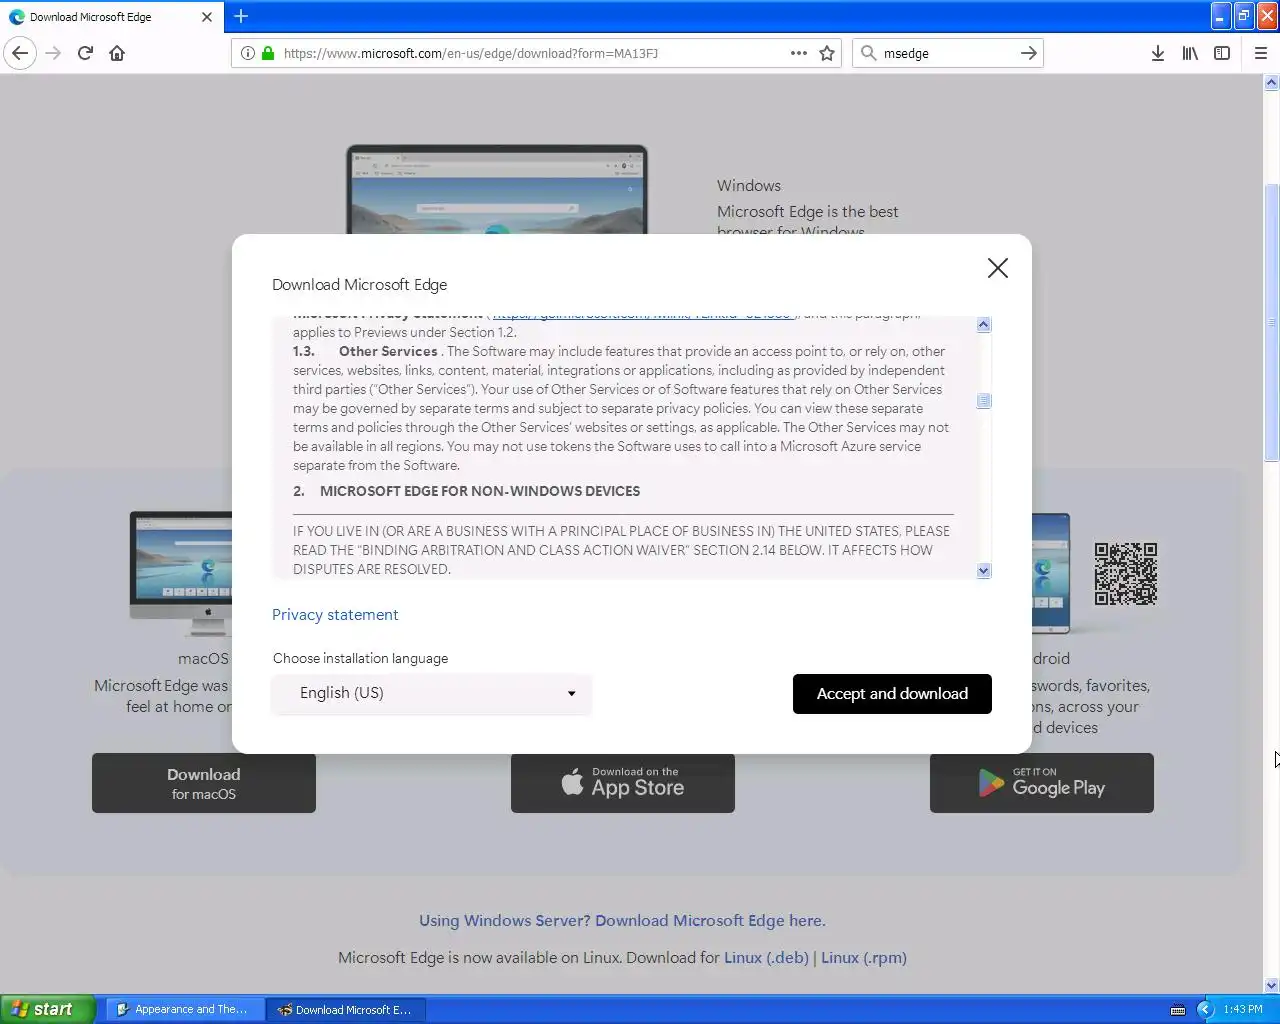The width and height of the screenshot is (1280, 1024).
Task: Bookmark this page with the star
Action: coord(827,53)
